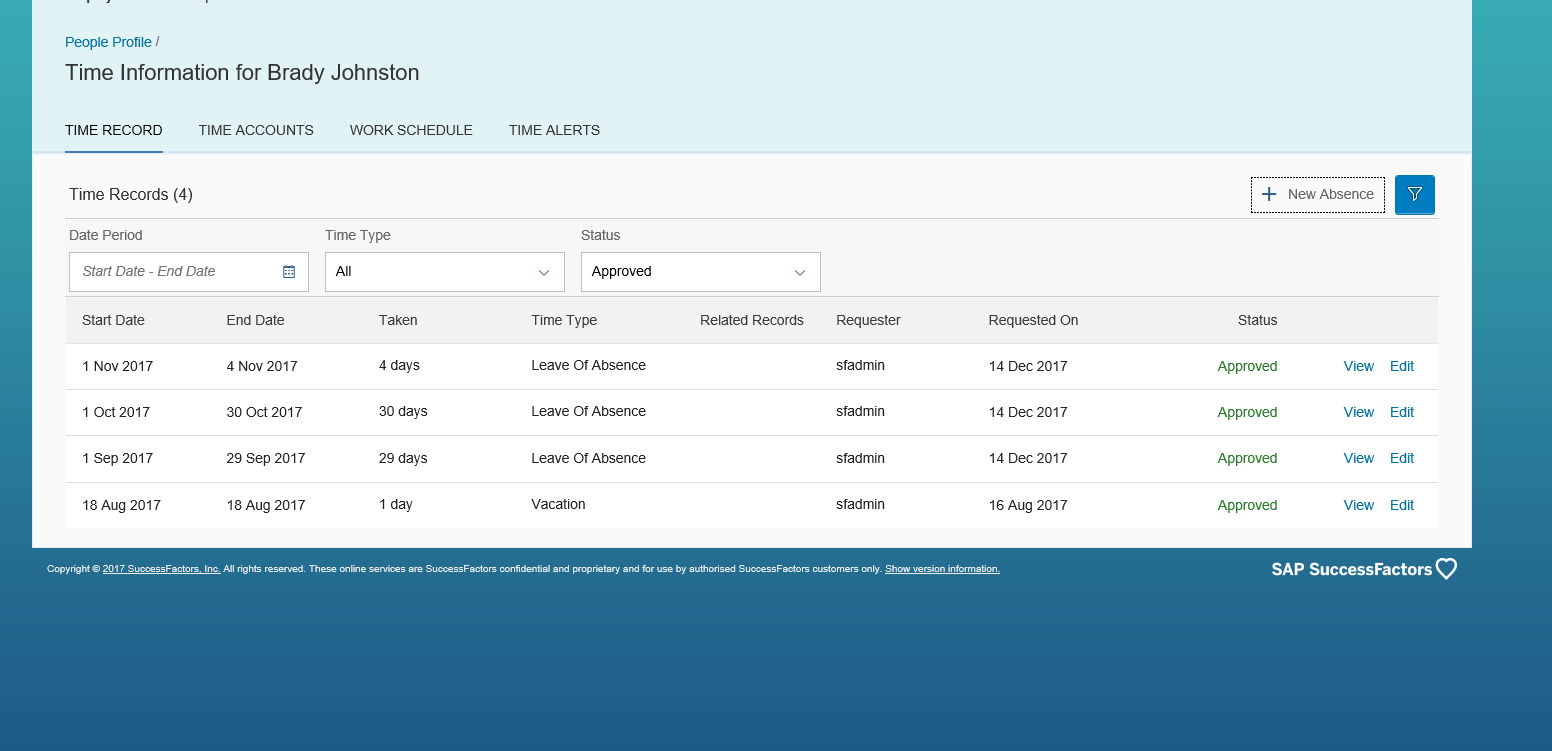Click the Start Date column header
This screenshot has height=751, width=1552.
click(113, 320)
